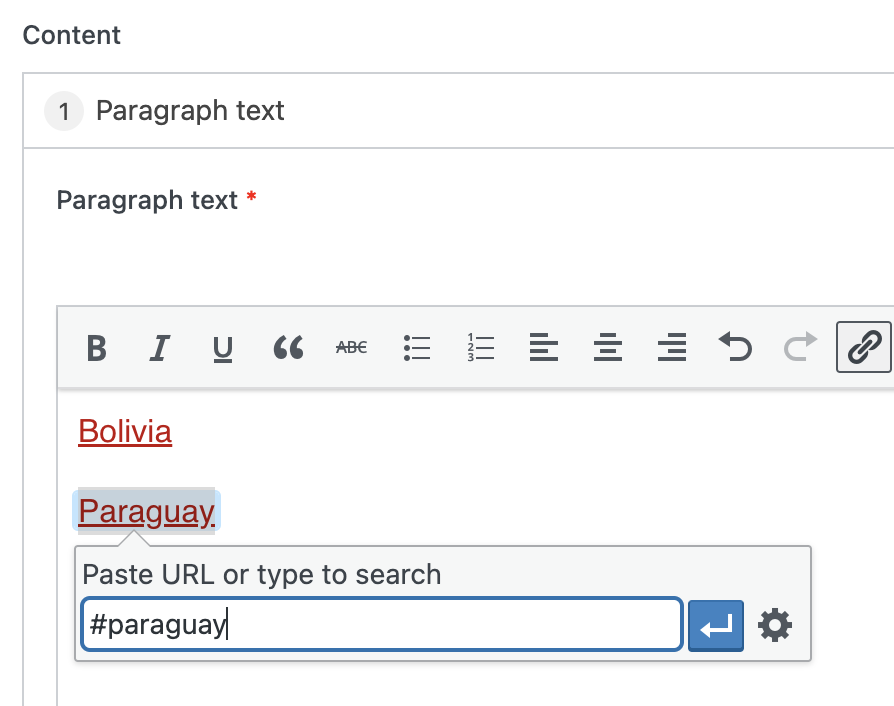
Task: Click the Paraguay link text
Action: [x=146, y=512]
